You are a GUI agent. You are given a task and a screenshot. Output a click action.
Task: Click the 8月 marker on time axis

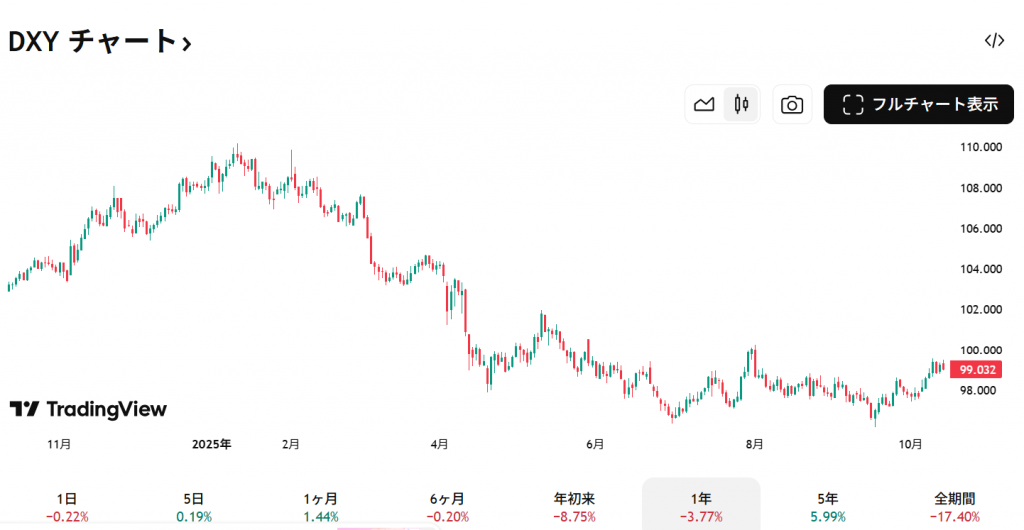755,443
